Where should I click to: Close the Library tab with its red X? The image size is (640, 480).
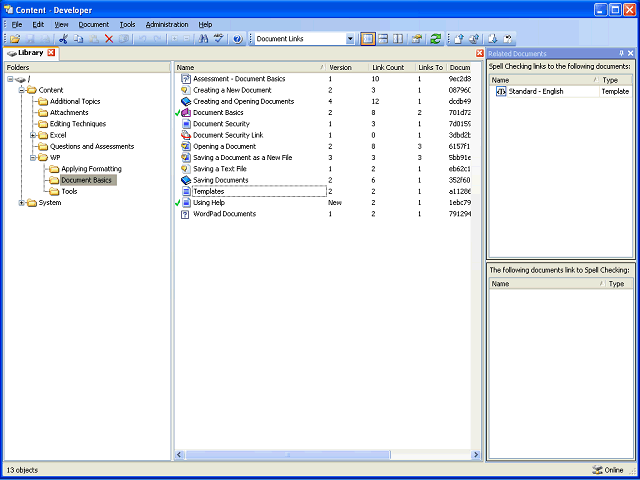pyautogui.click(x=51, y=52)
